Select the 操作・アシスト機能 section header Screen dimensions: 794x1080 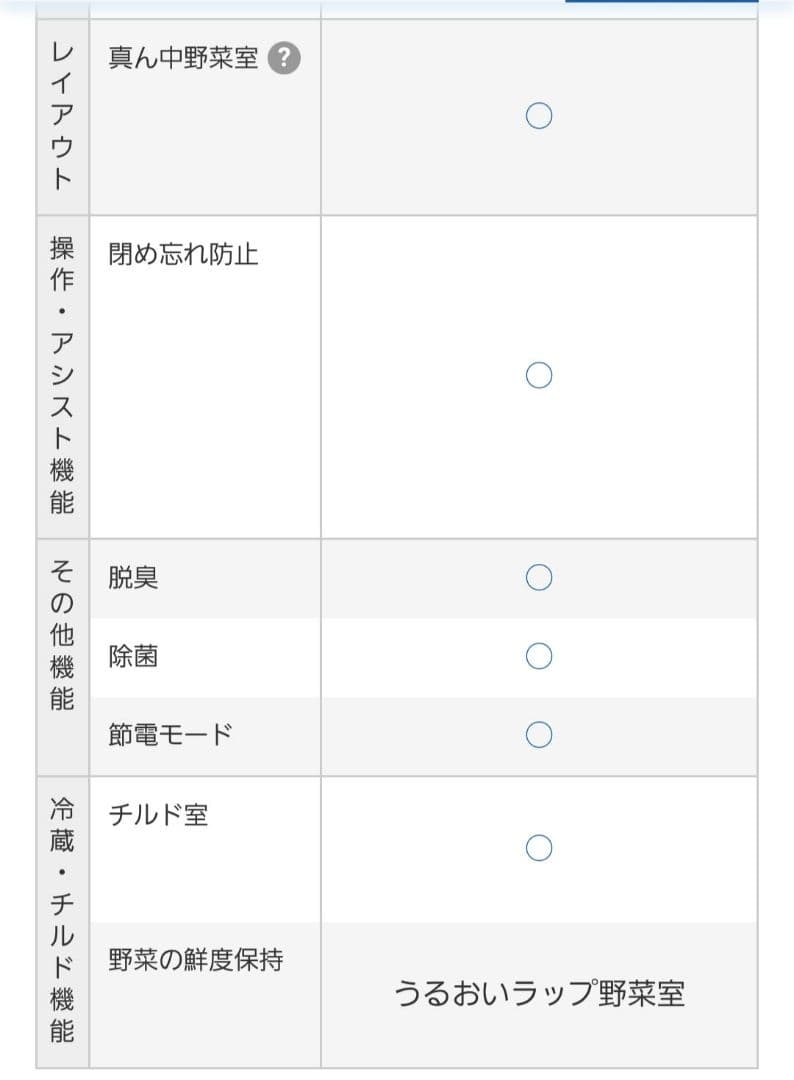point(61,375)
